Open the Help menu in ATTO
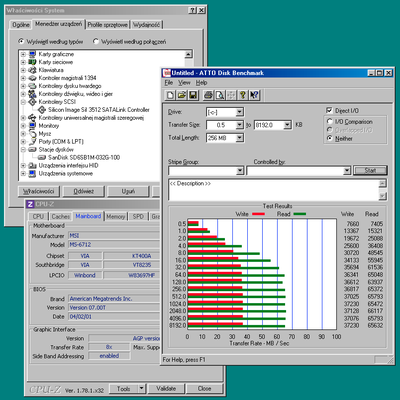Viewport: 400px width, 400px height. tap(201, 83)
